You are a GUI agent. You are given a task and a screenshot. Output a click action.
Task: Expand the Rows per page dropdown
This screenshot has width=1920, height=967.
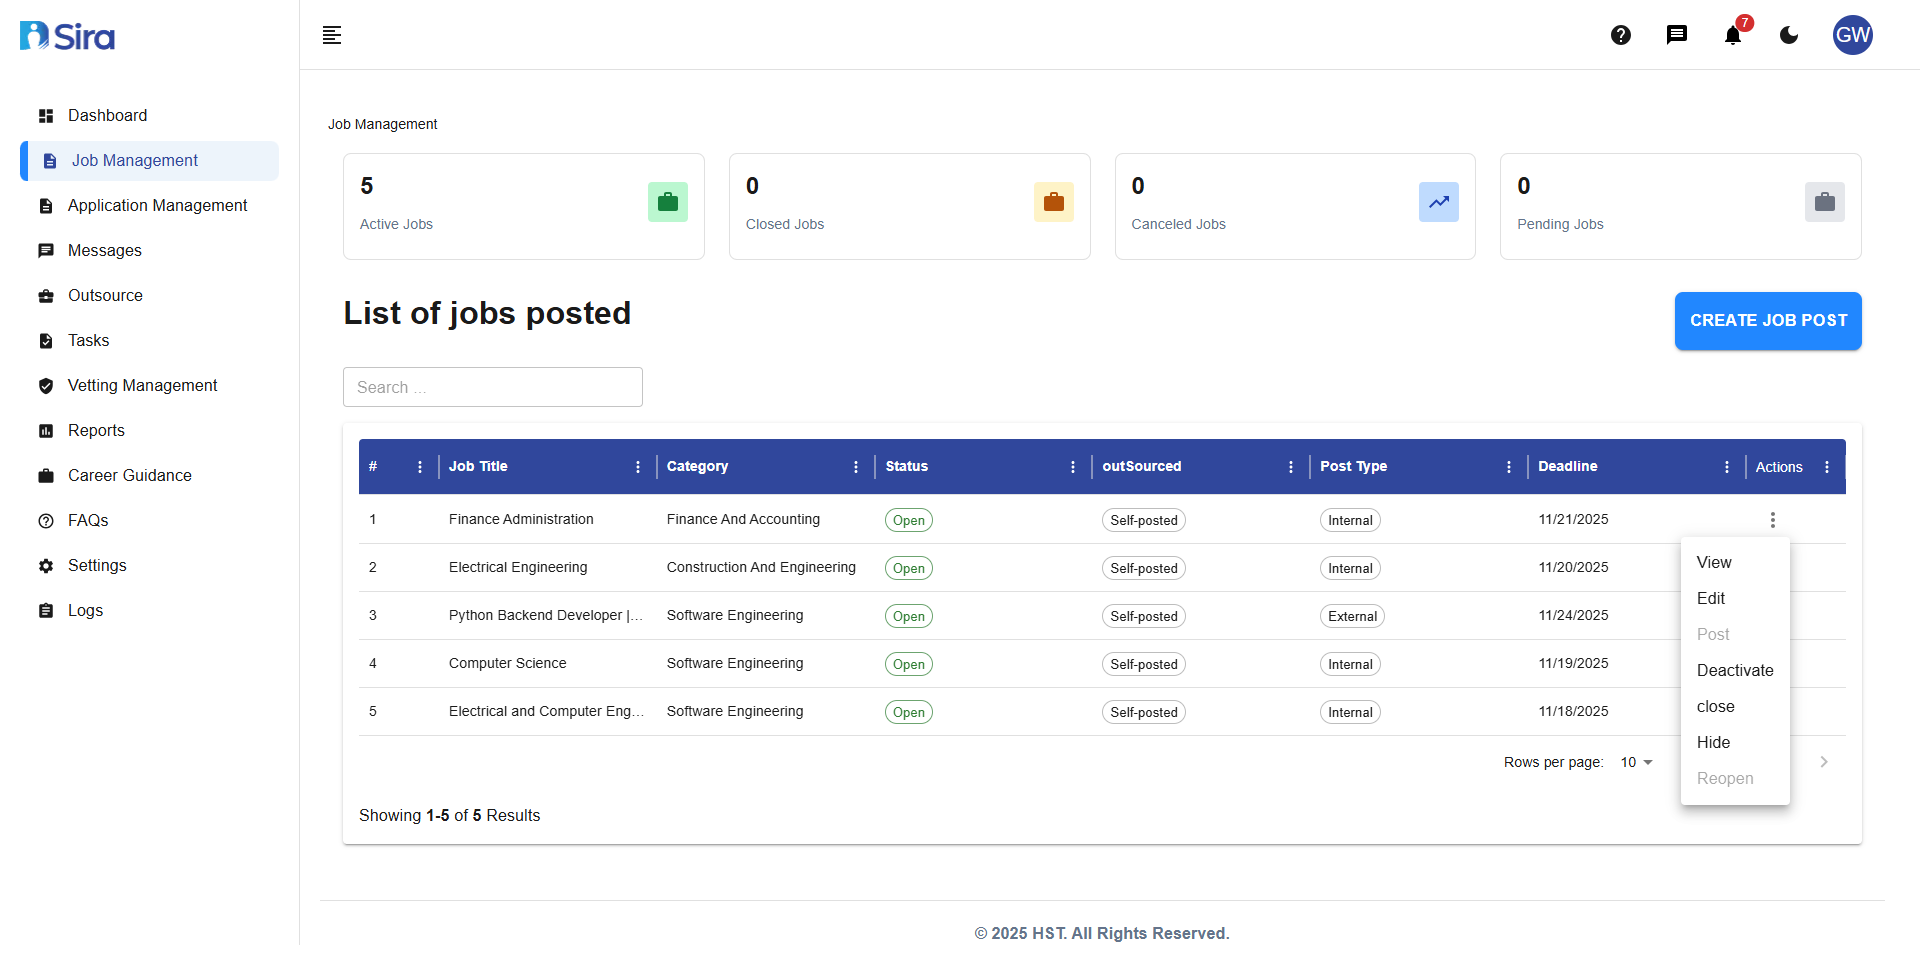[1636, 762]
